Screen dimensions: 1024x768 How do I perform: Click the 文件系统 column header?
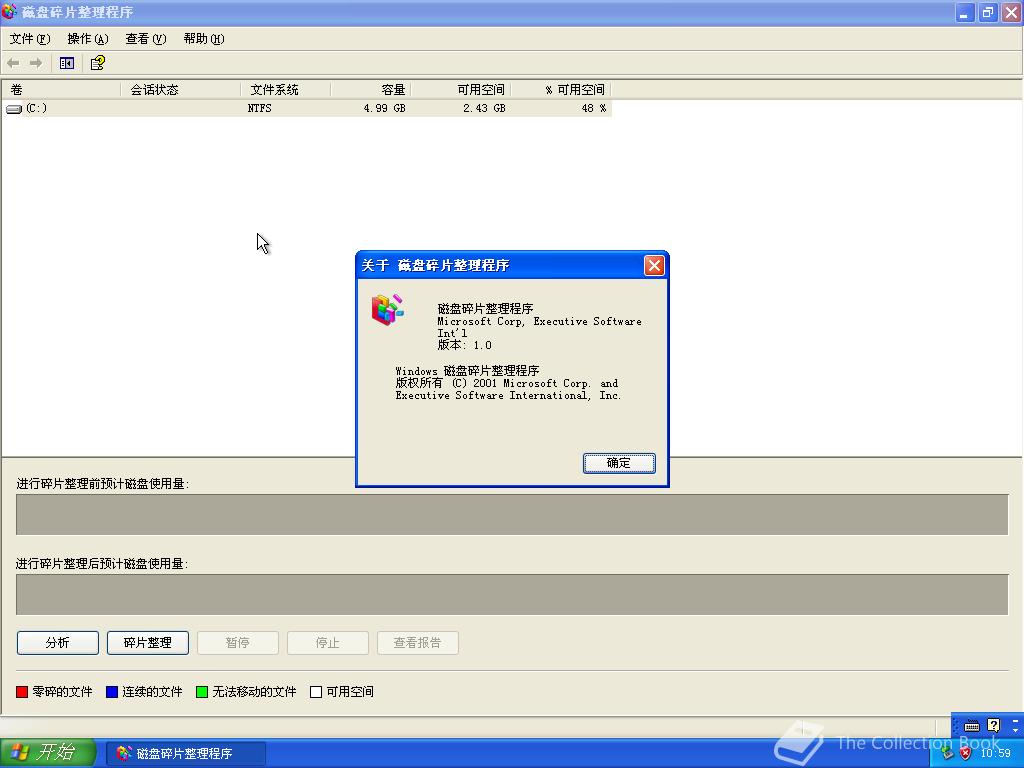click(286, 89)
